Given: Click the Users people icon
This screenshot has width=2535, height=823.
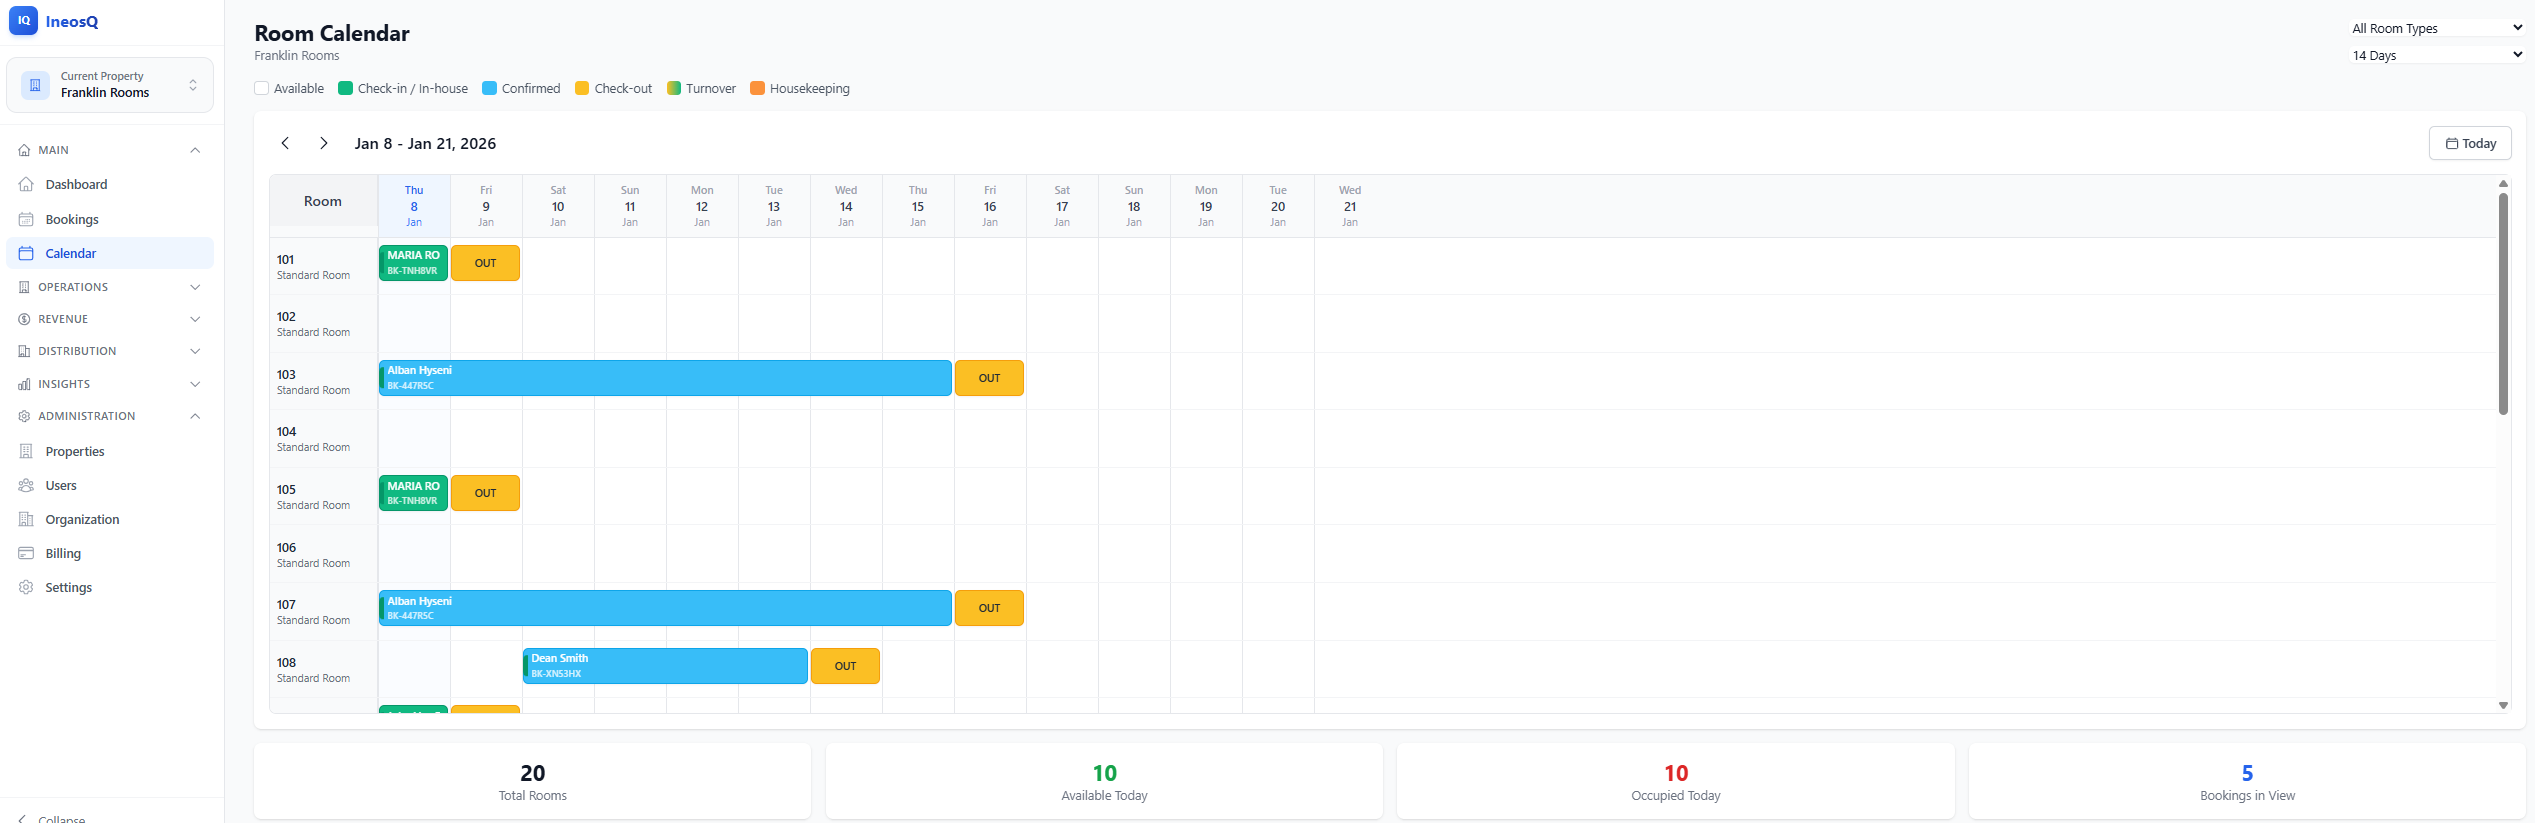Looking at the screenshot, I should [26, 485].
